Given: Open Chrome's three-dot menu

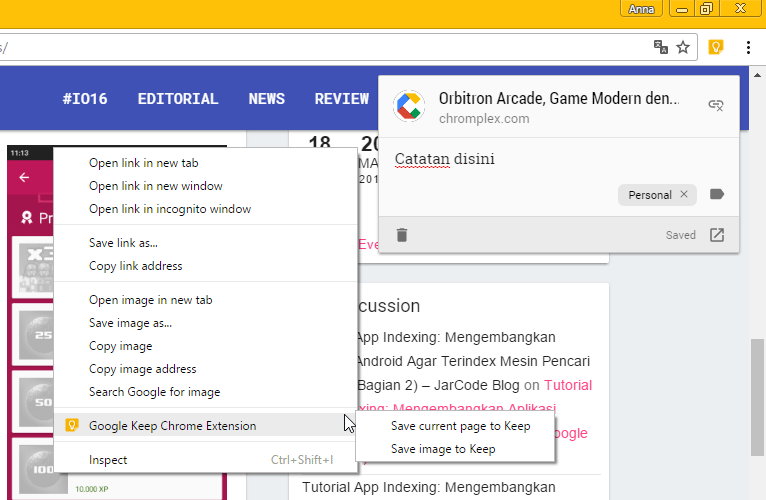Looking at the screenshot, I should click(x=748, y=47).
